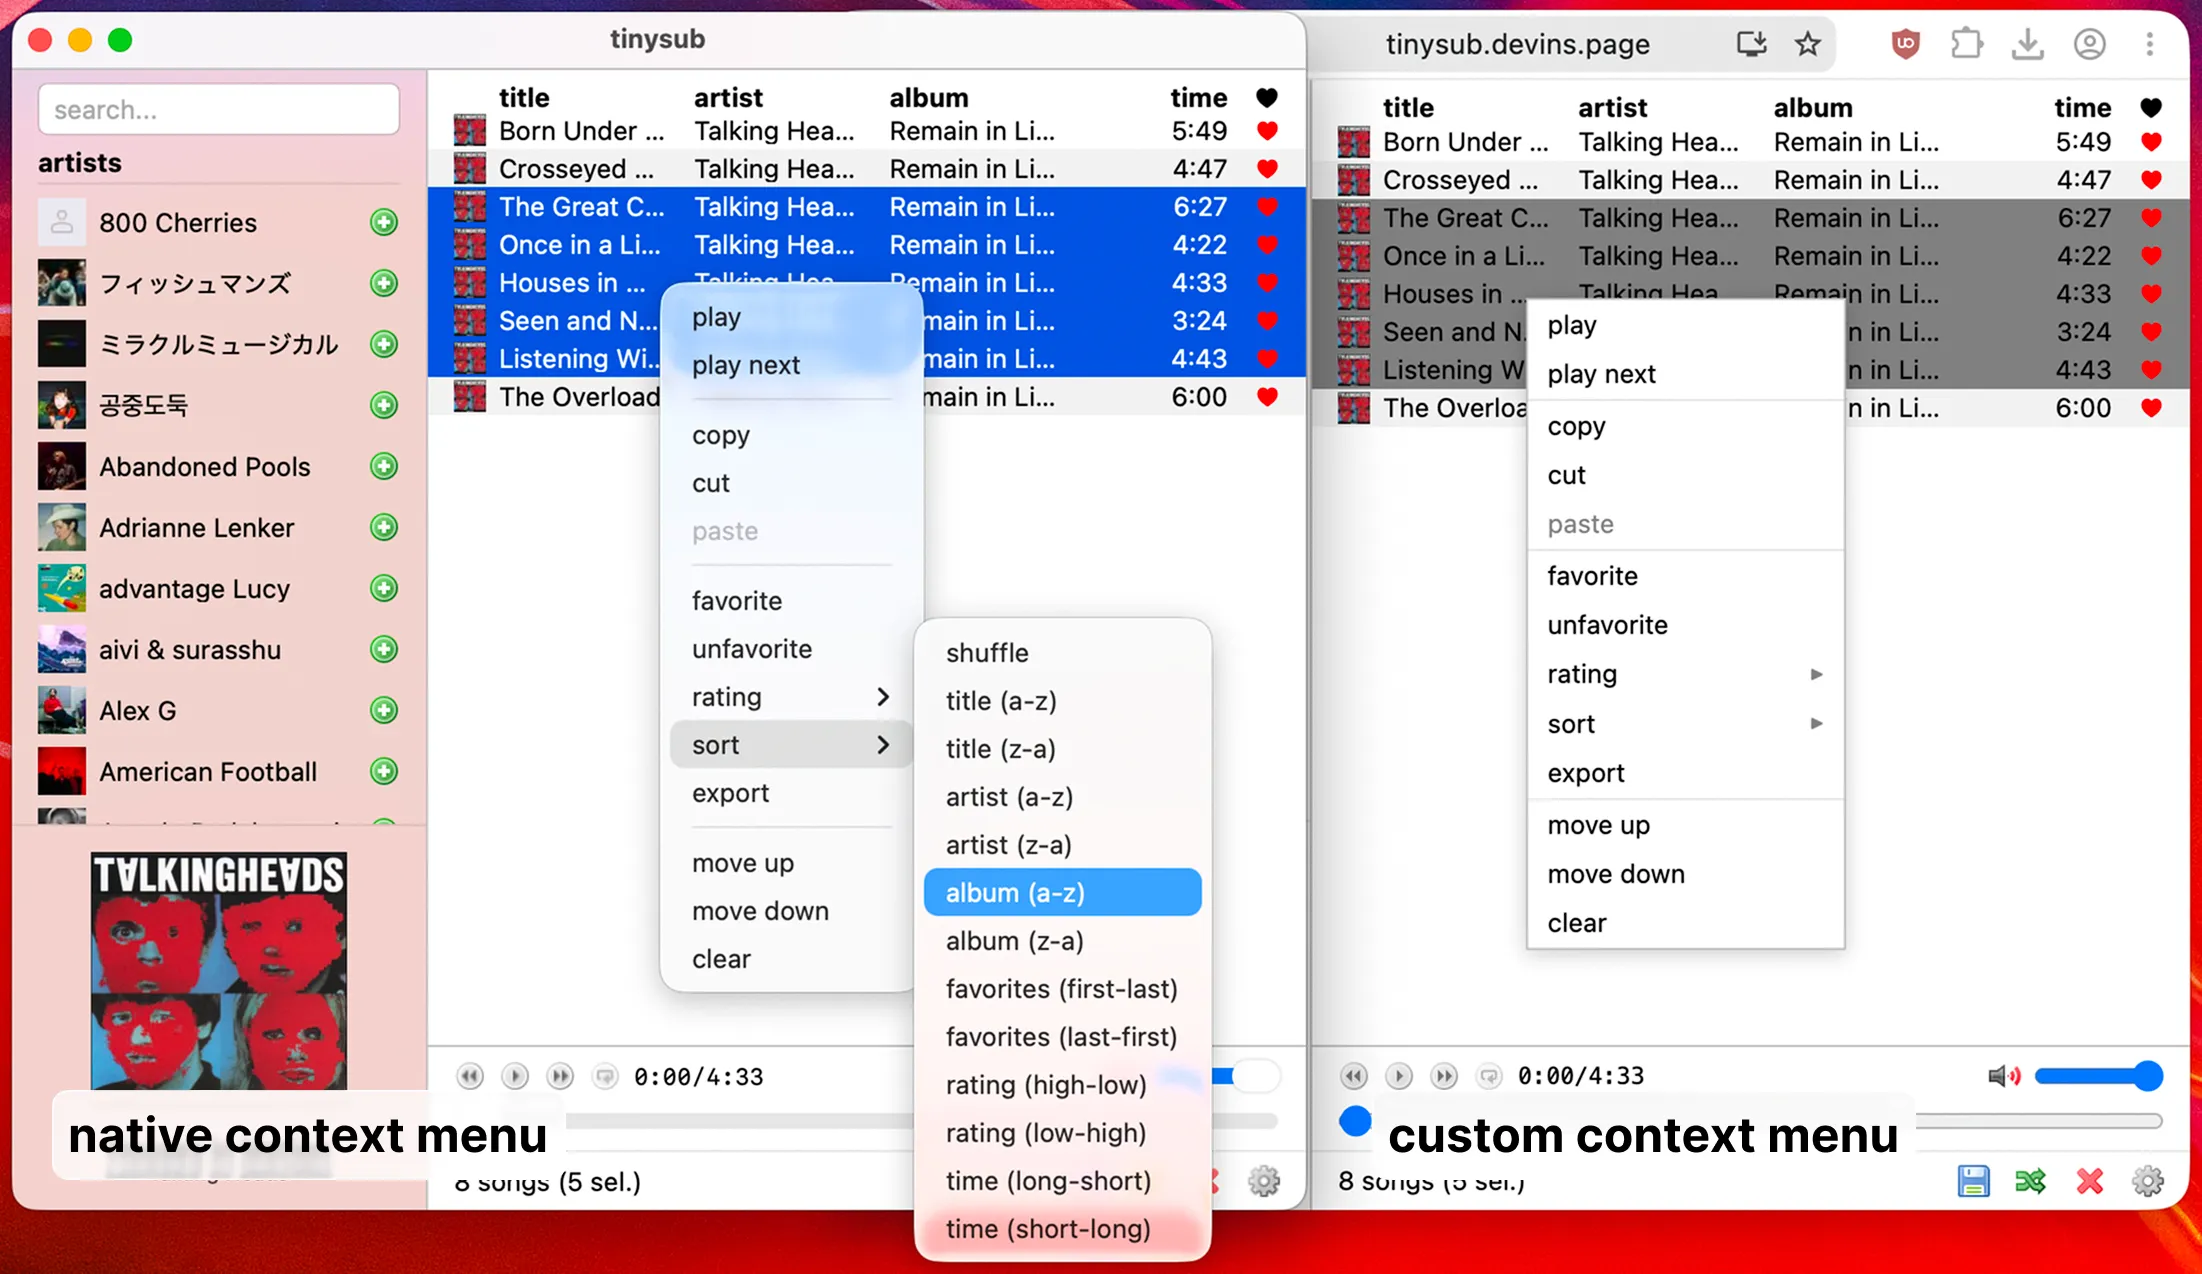Click next track button in native window
The width and height of the screenshot is (2202, 1274).
click(x=560, y=1076)
